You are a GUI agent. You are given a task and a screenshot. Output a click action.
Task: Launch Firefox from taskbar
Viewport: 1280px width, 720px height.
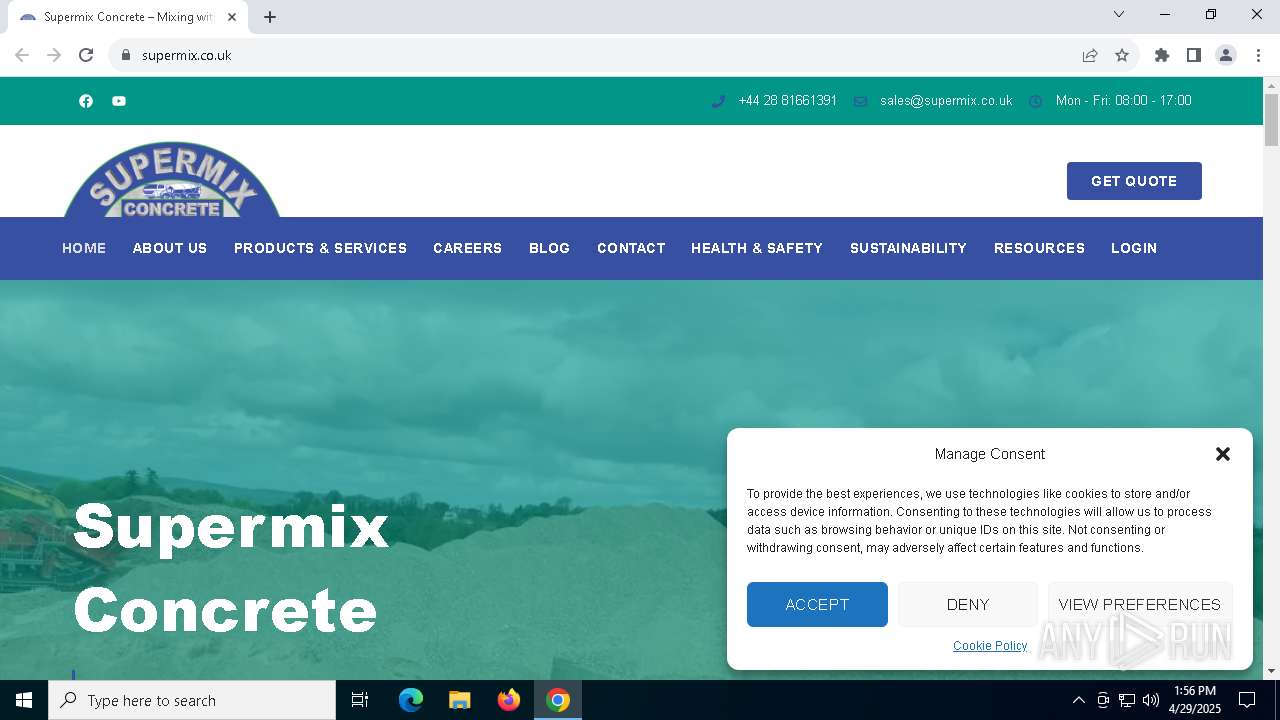pyautogui.click(x=509, y=700)
